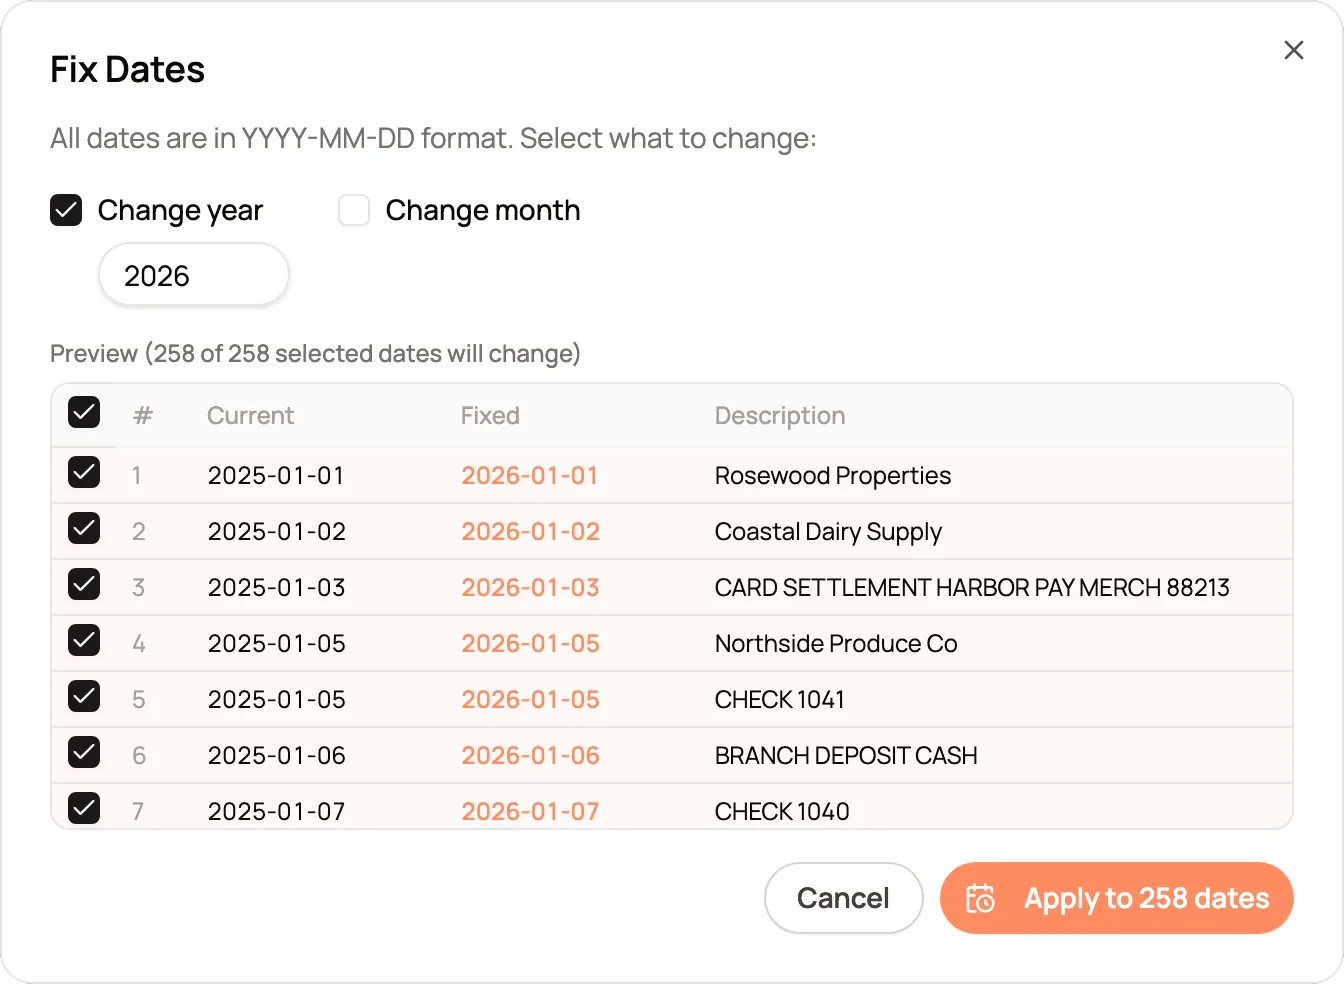
Task: Enable the Change month checkbox
Action: point(354,210)
